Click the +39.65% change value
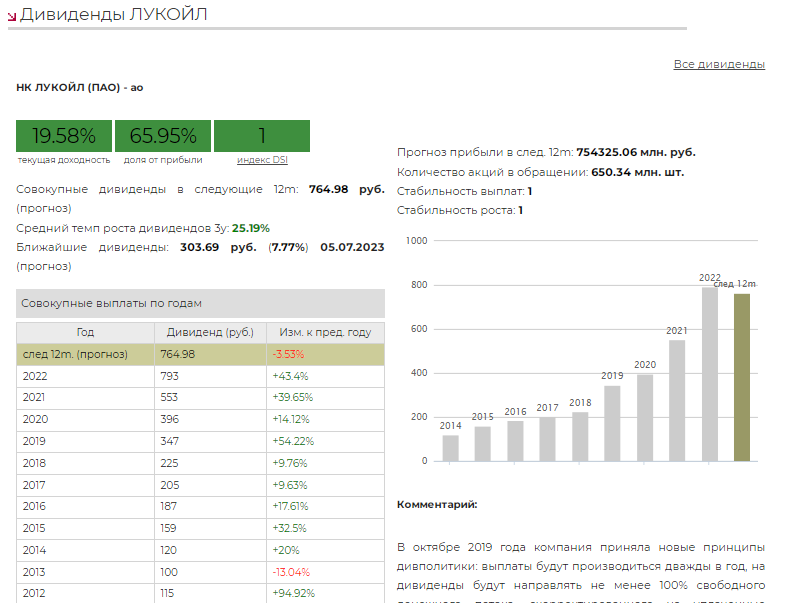799x603 pixels. 292,397
